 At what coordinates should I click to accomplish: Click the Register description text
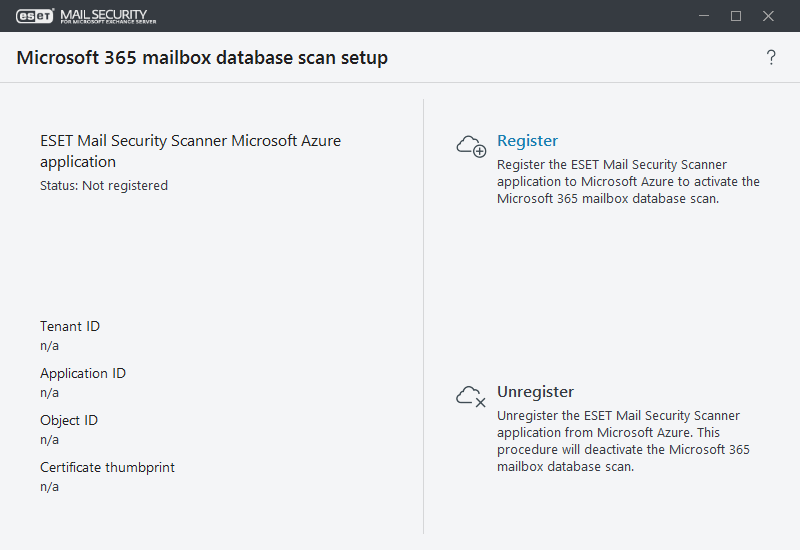click(x=628, y=181)
